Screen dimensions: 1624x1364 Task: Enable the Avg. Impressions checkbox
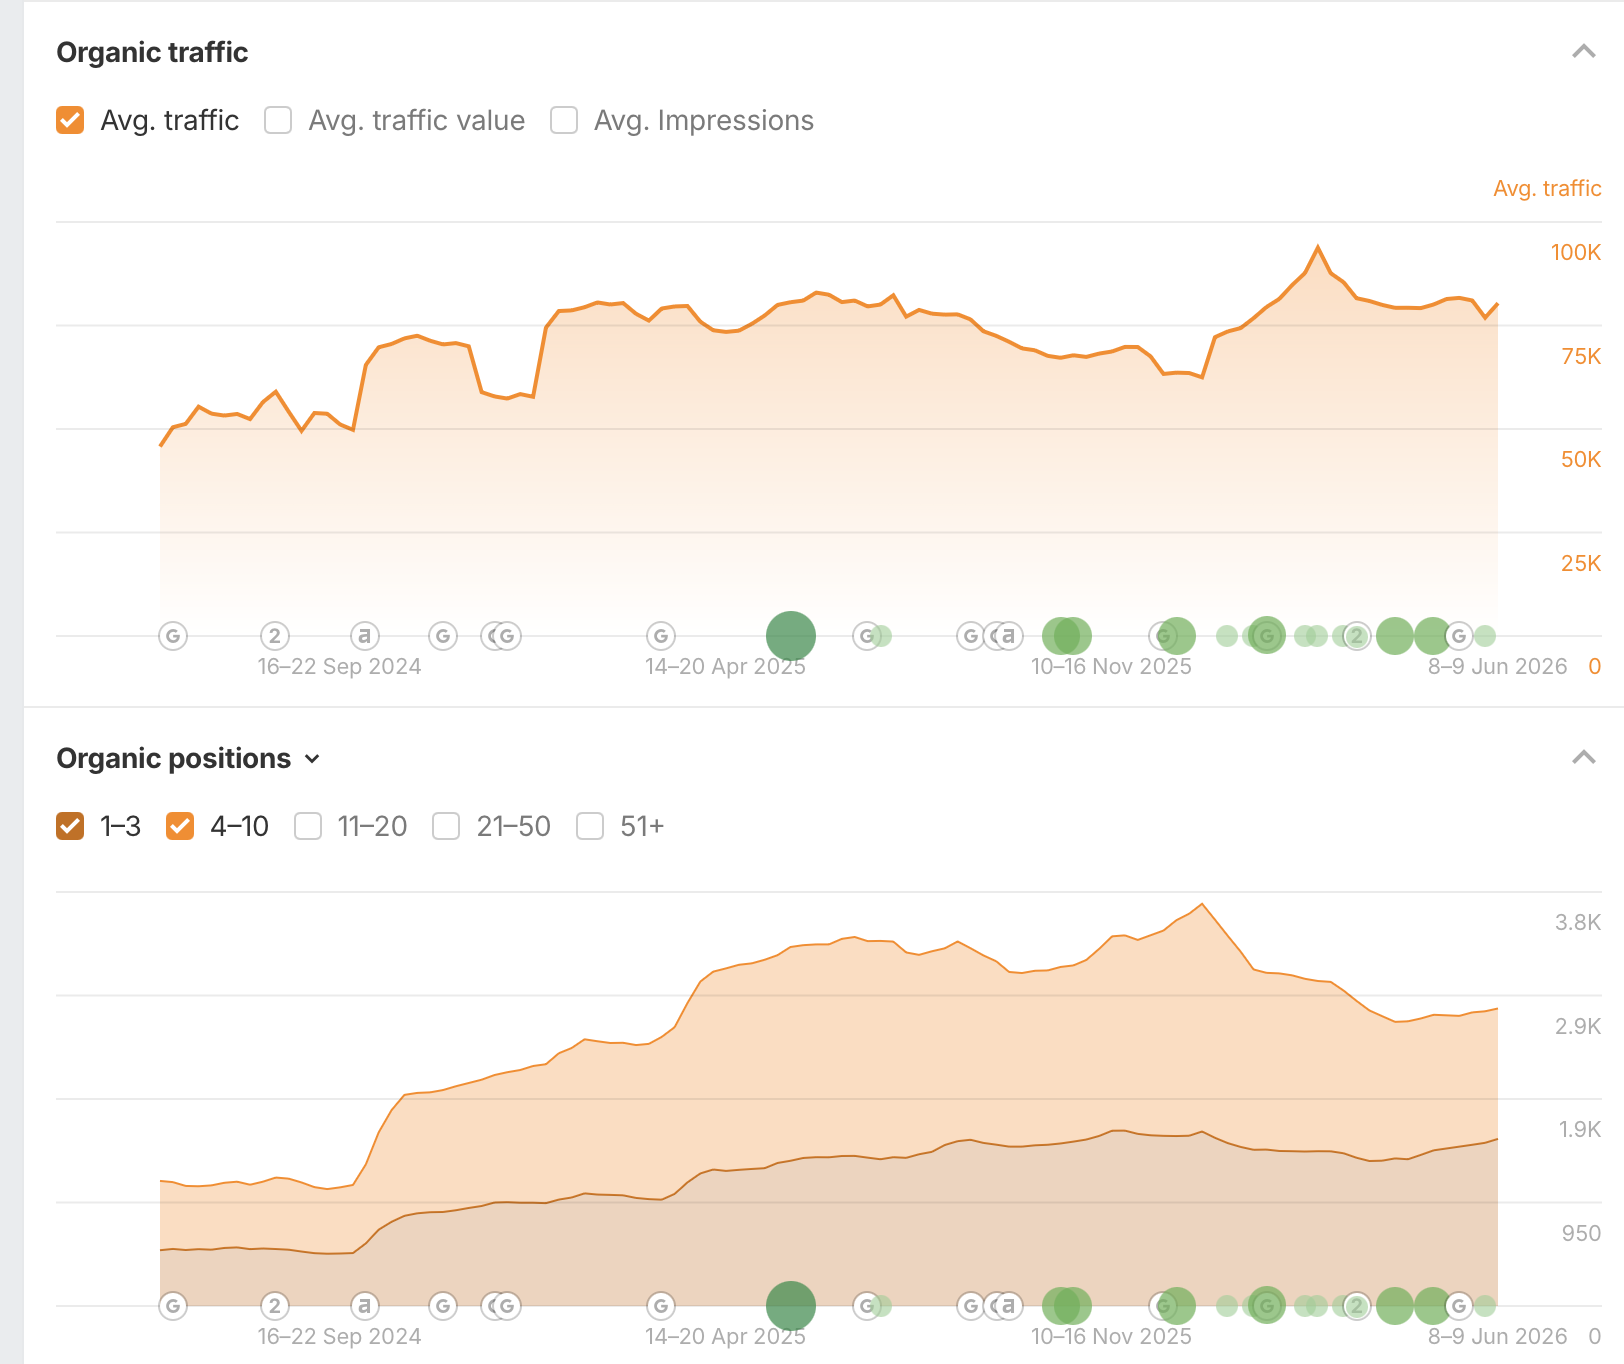pyautogui.click(x=564, y=120)
